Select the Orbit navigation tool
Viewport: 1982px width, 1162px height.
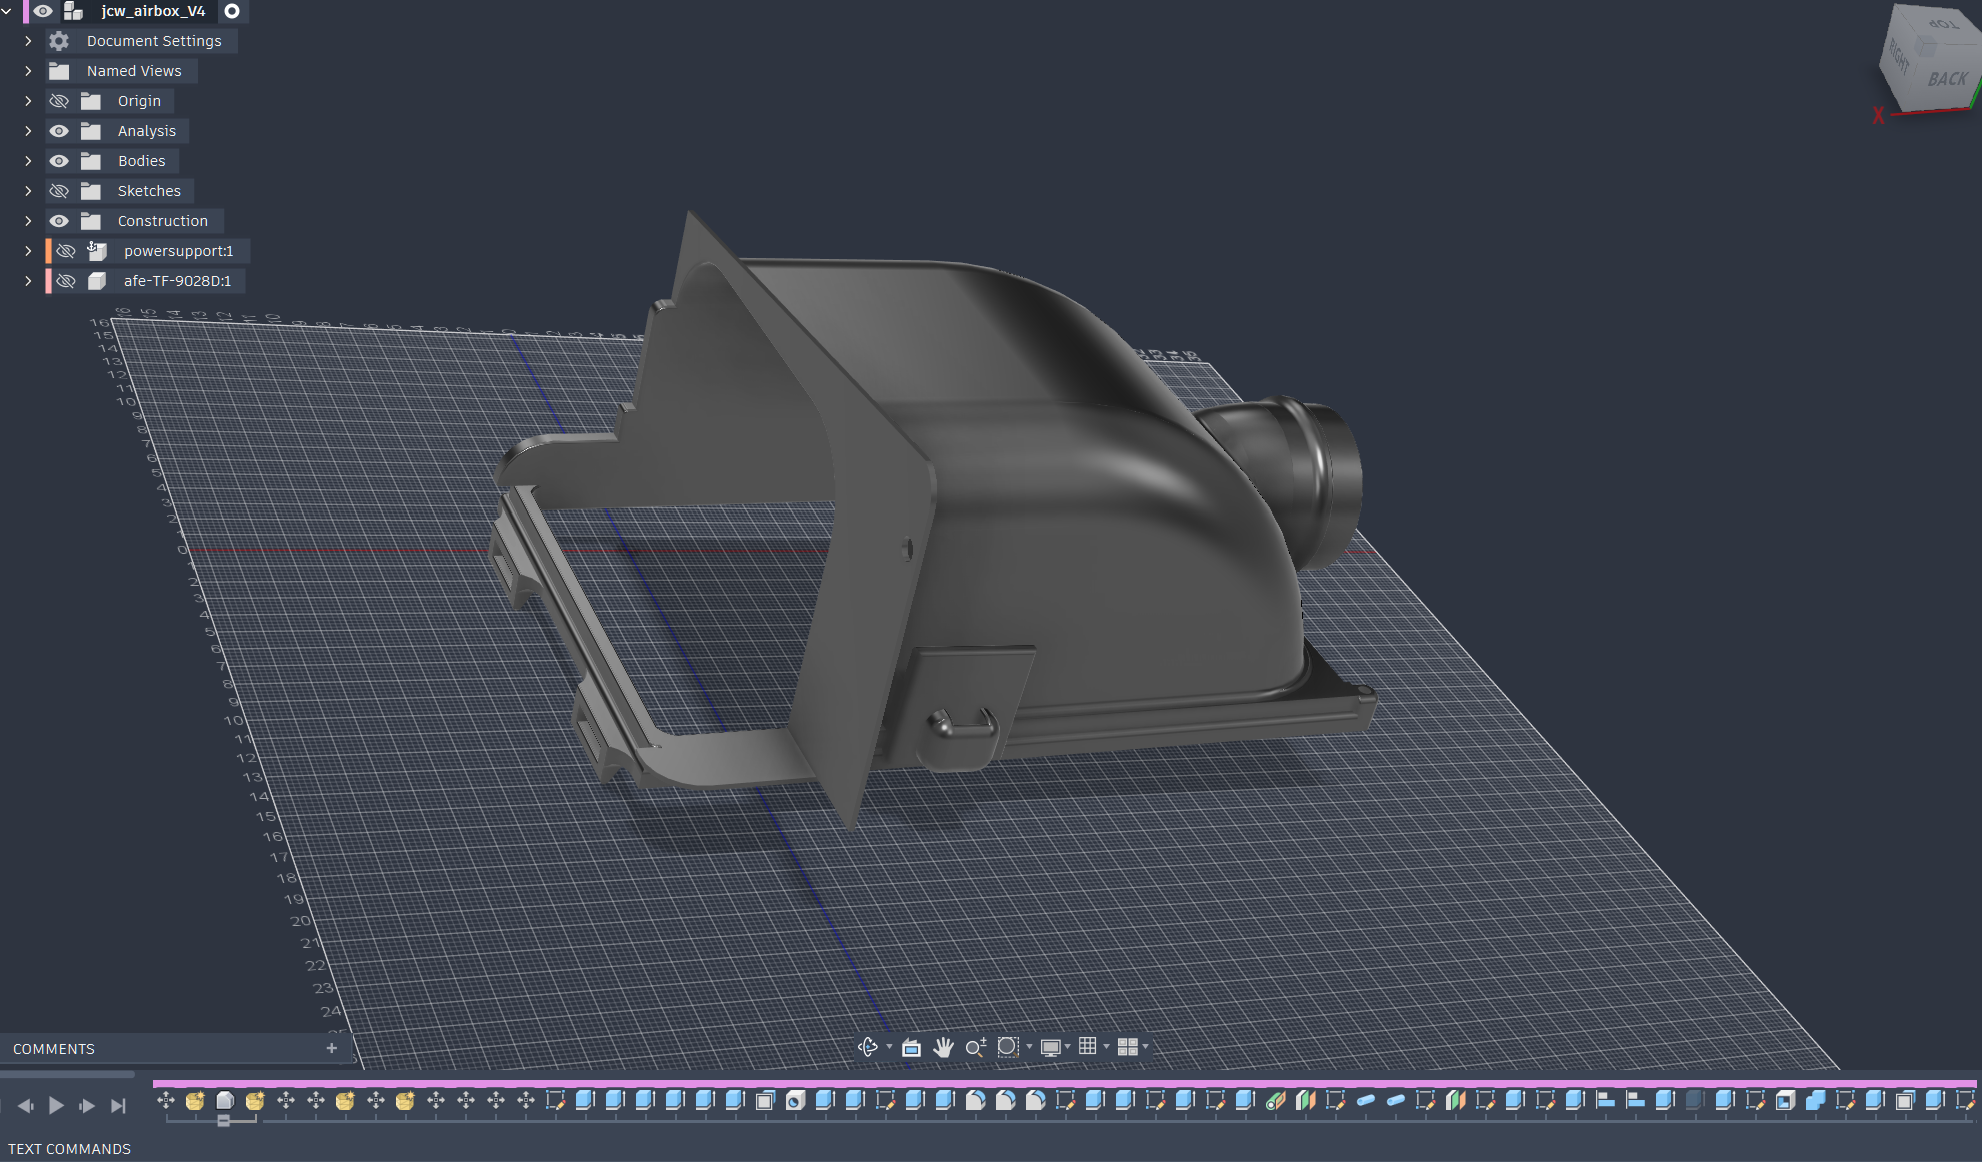867,1047
